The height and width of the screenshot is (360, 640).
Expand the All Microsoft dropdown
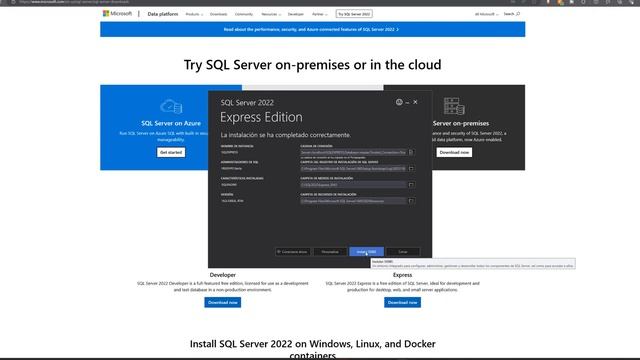tap(486, 14)
